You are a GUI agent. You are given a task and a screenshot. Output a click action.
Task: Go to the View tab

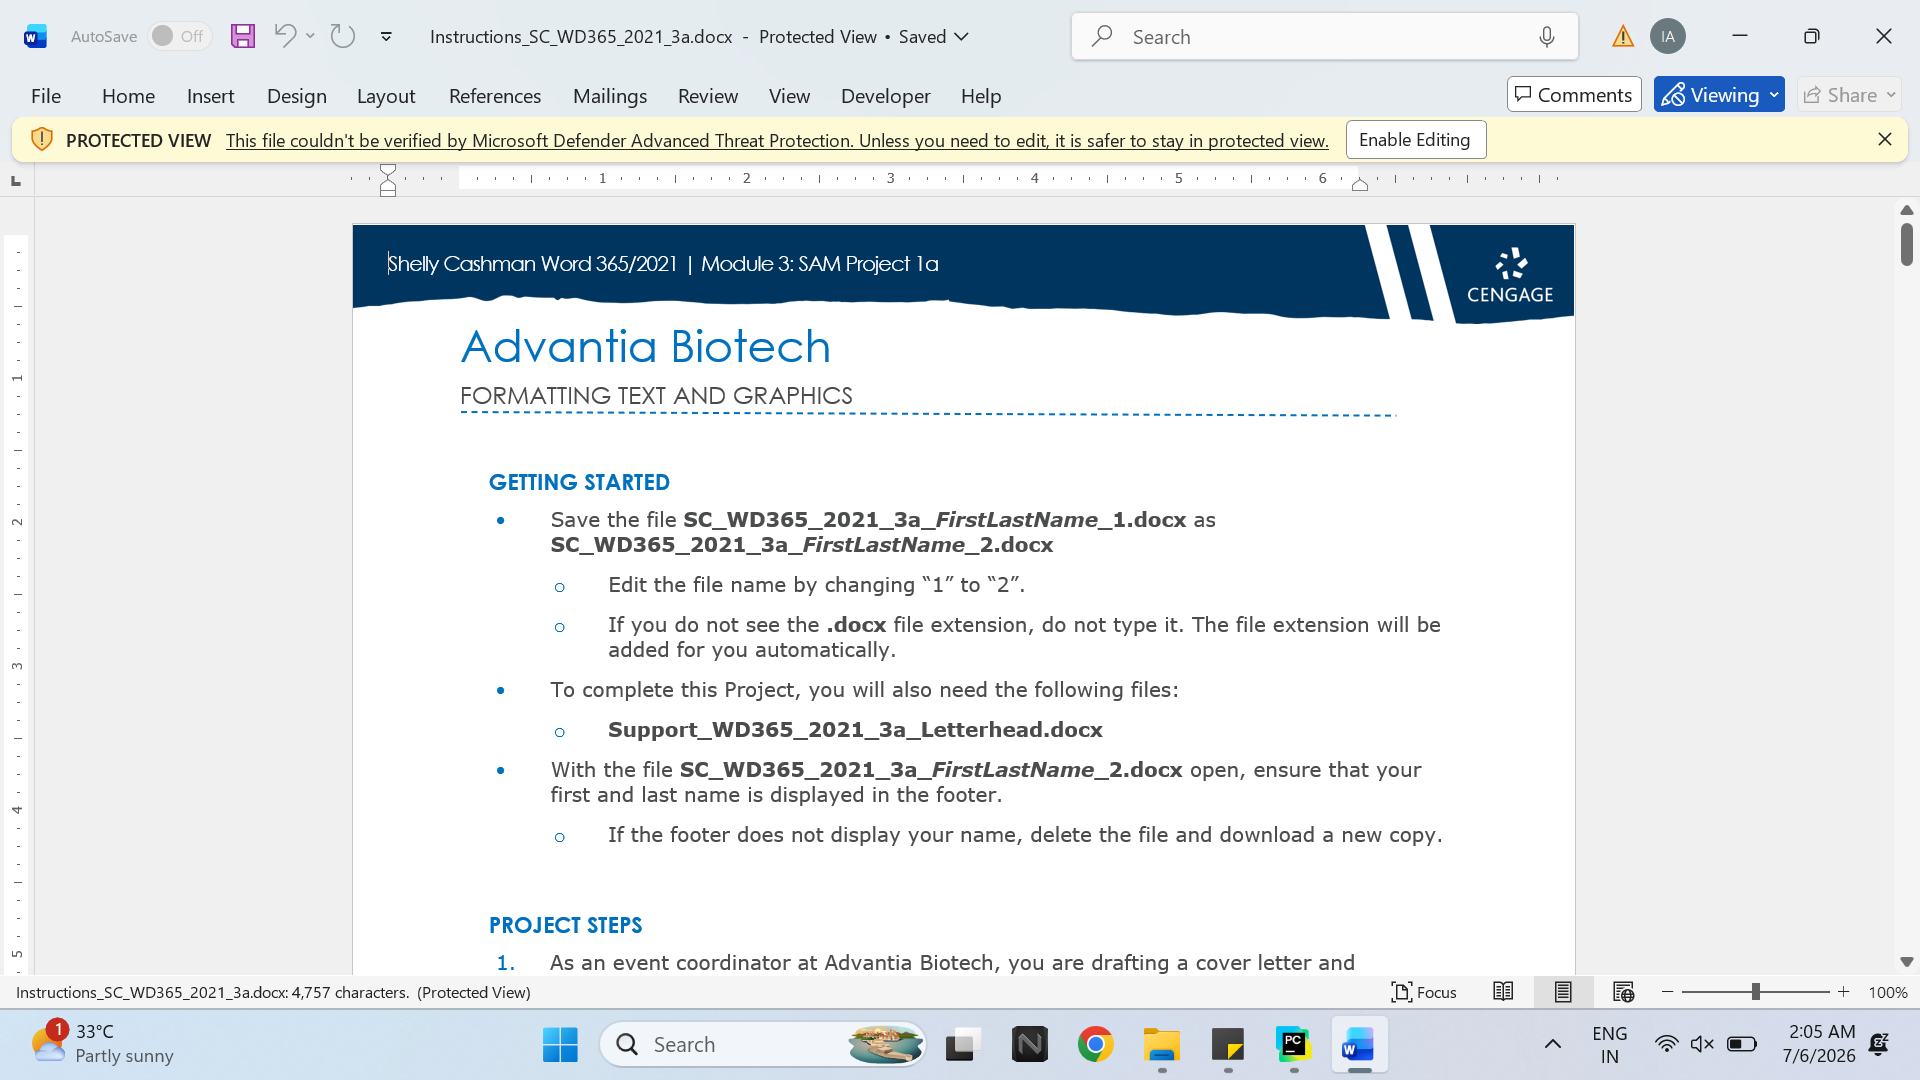pos(789,96)
